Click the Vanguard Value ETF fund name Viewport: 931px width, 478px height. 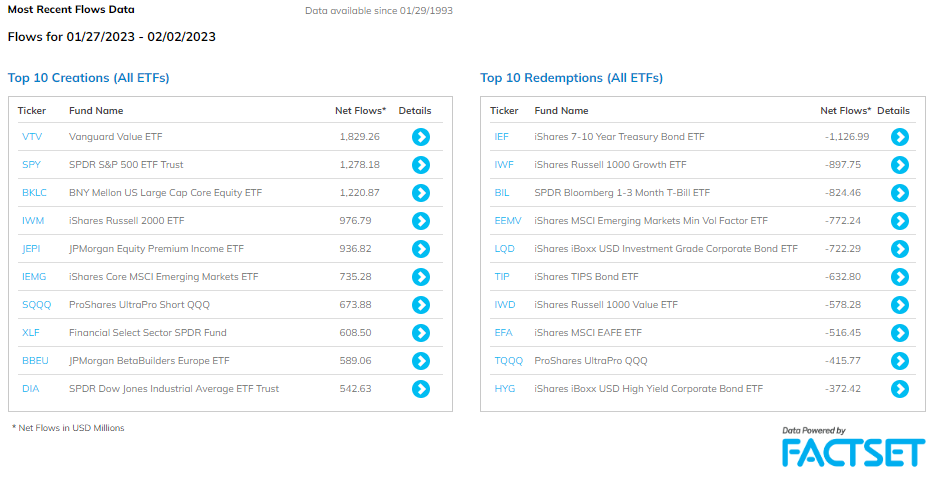116,137
